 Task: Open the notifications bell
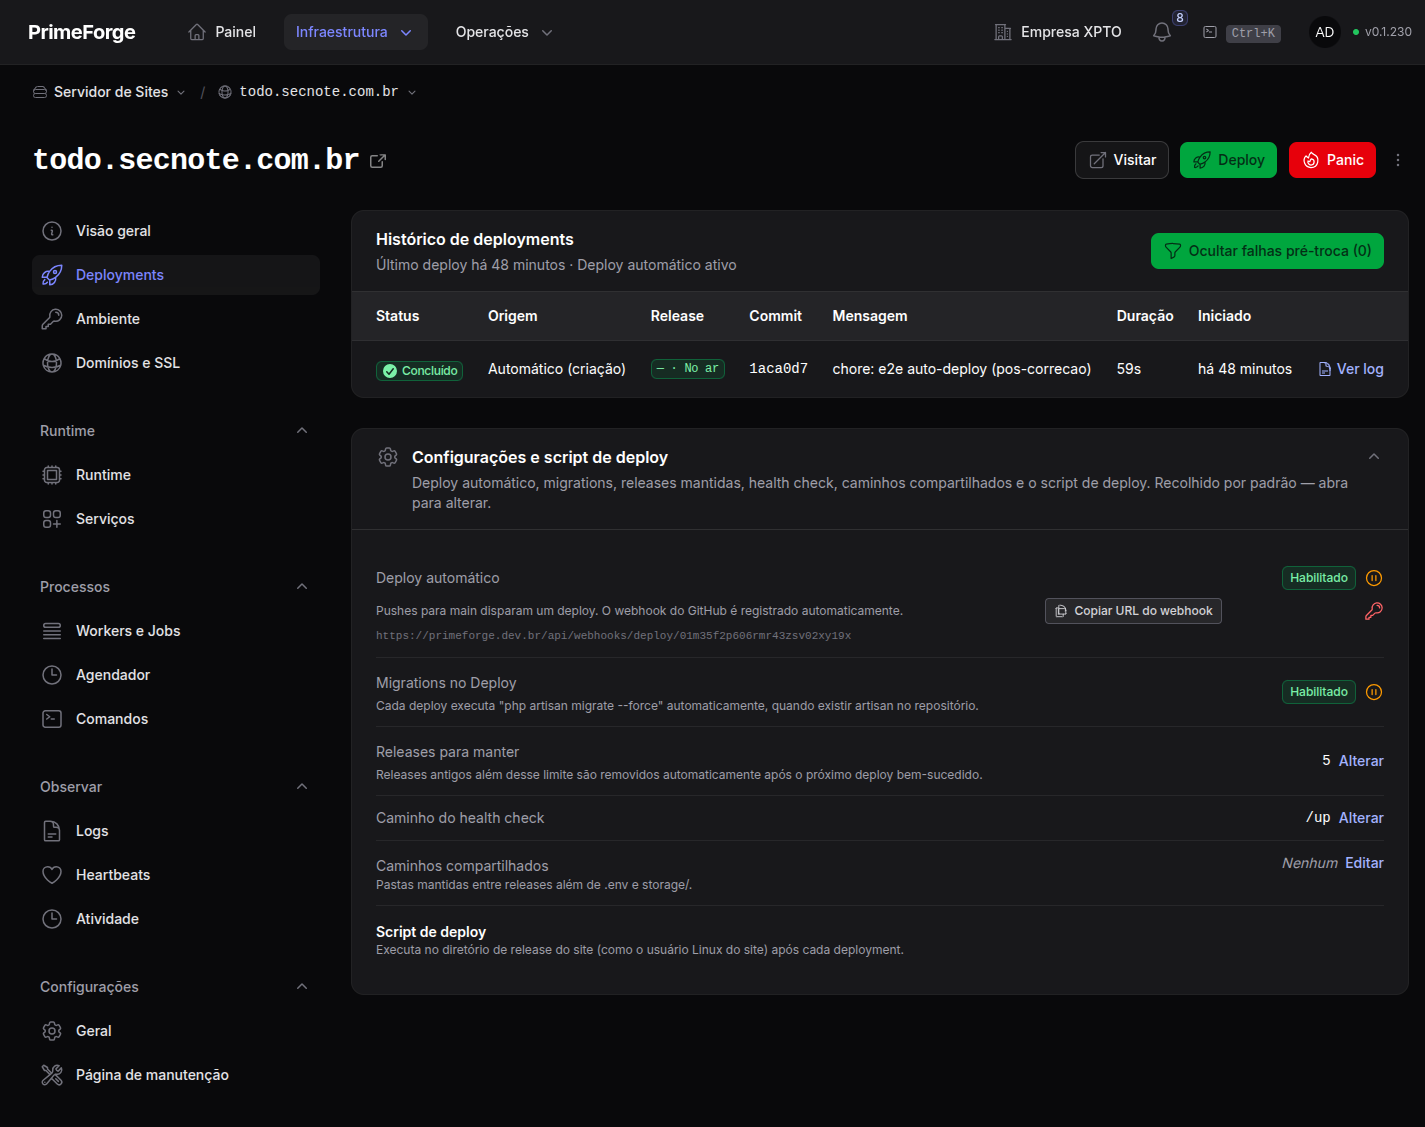(1161, 32)
